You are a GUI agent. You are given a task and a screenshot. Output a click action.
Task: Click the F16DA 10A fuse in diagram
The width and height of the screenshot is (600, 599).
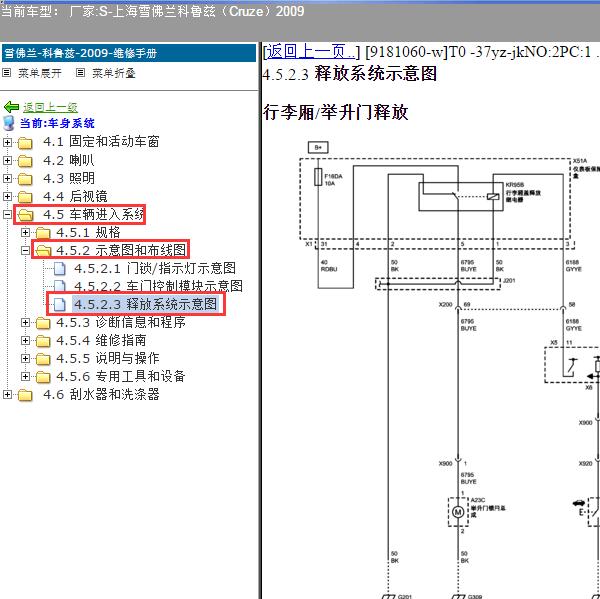(318, 177)
